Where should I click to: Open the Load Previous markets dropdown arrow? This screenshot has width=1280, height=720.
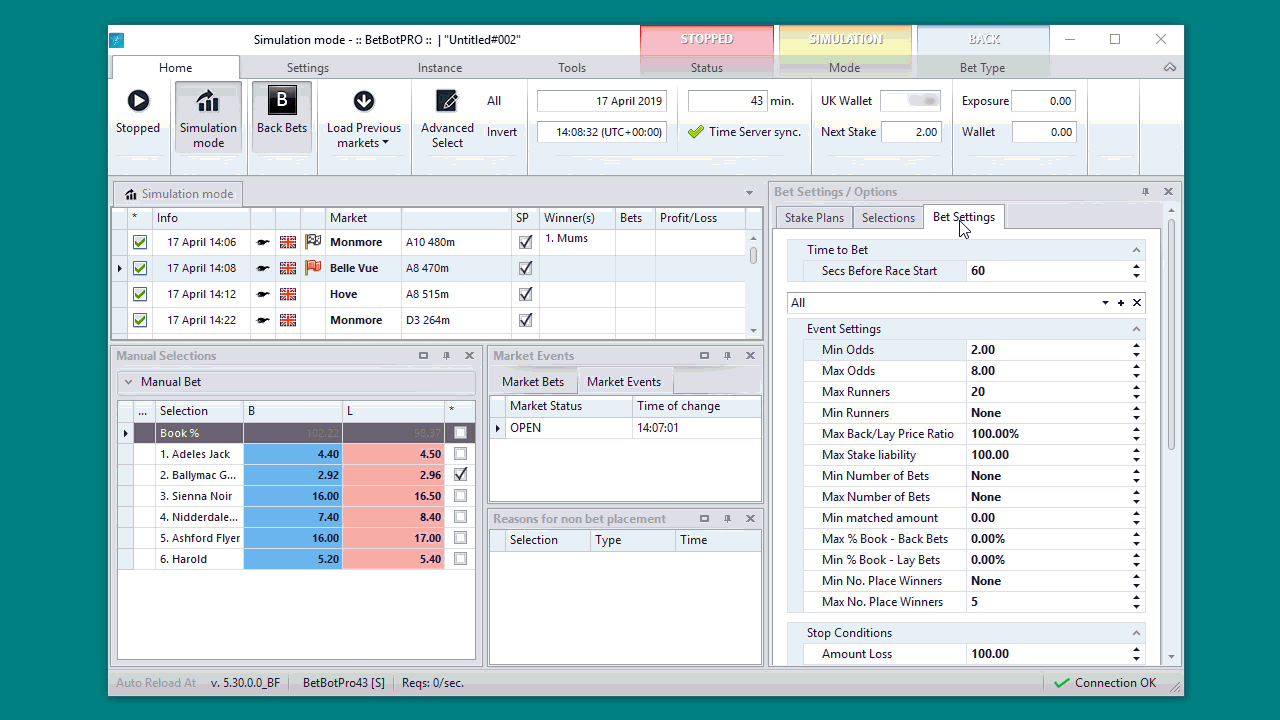pos(386,144)
